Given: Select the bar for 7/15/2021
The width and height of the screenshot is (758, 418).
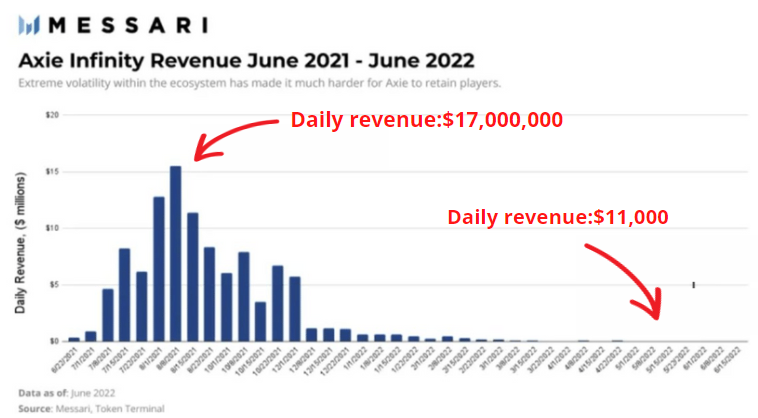Looking at the screenshot, I should click(124, 295).
